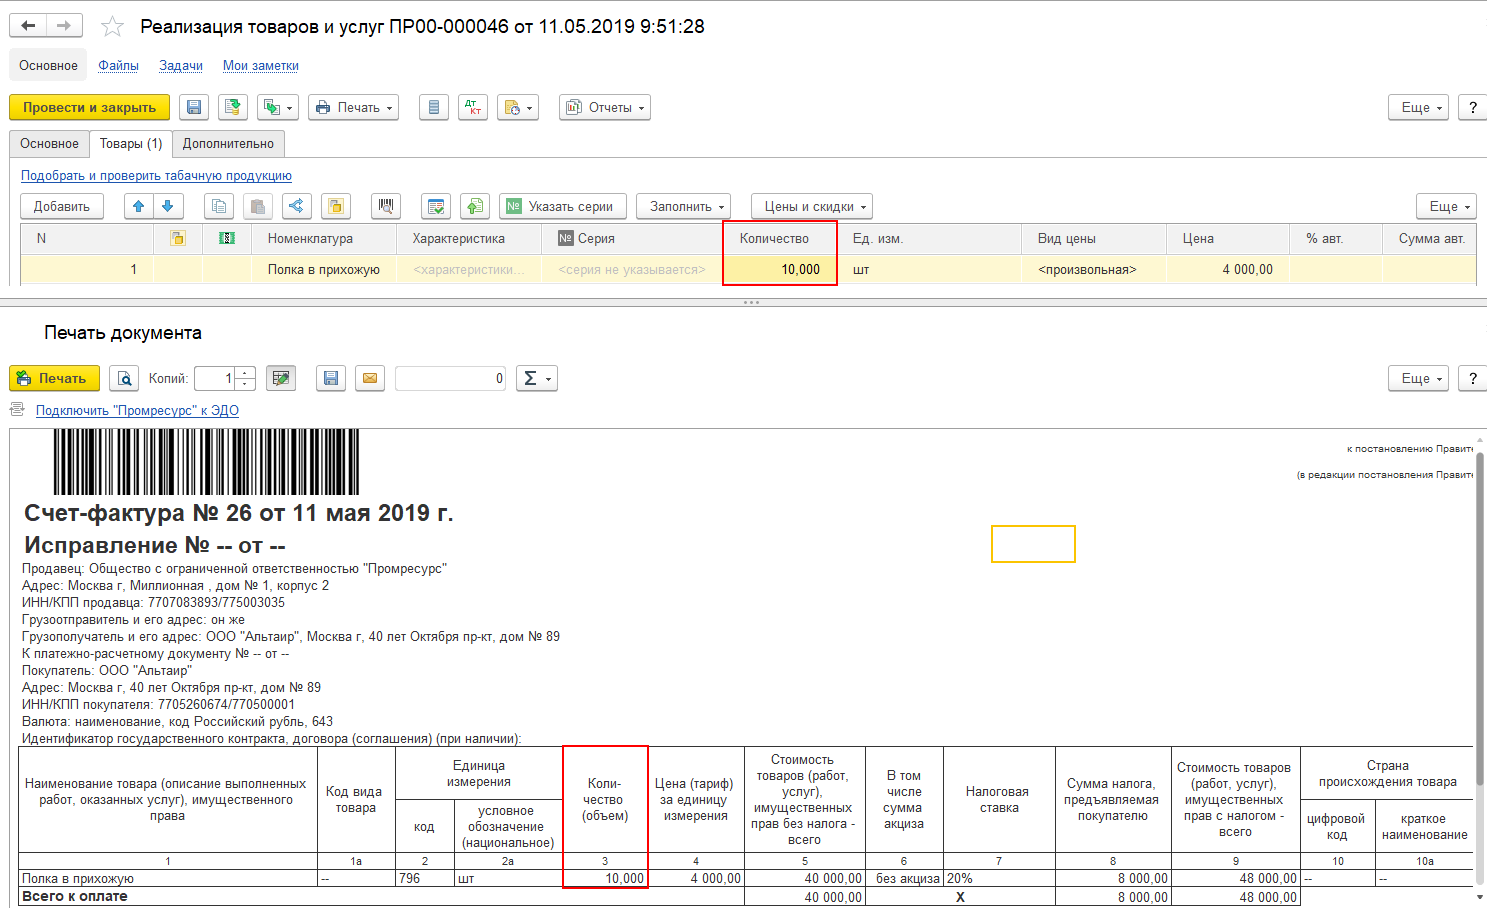Click the Копий number field

click(215, 378)
